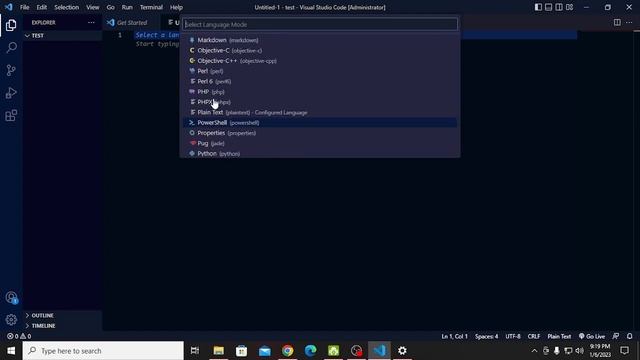The image size is (640, 360).
Task: Select PHPX language mode
Action: tap(320, 102)
